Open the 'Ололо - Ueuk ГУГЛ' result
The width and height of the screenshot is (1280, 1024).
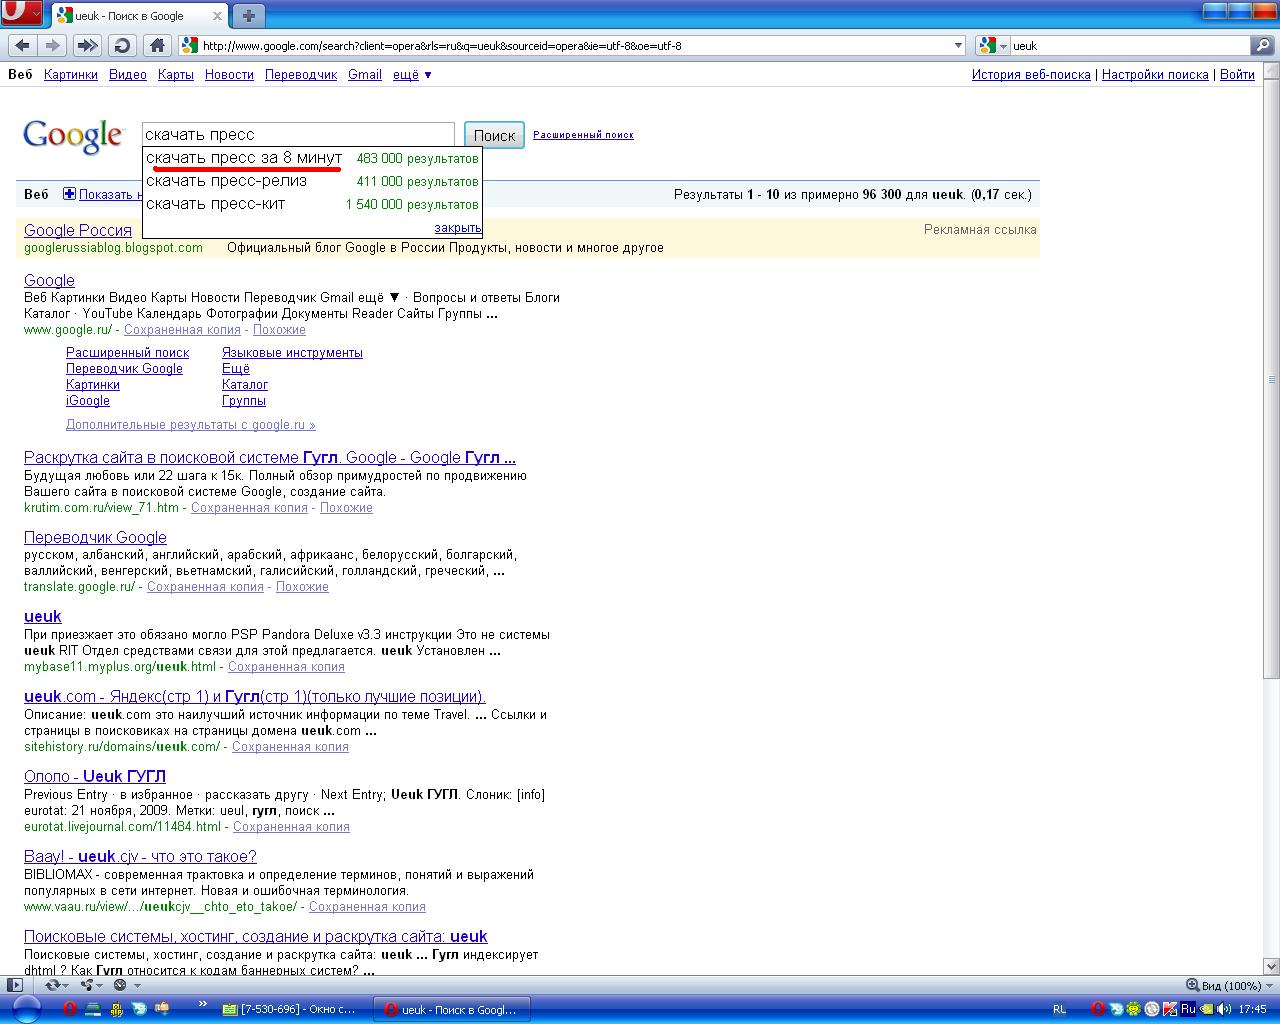[95, 777]
